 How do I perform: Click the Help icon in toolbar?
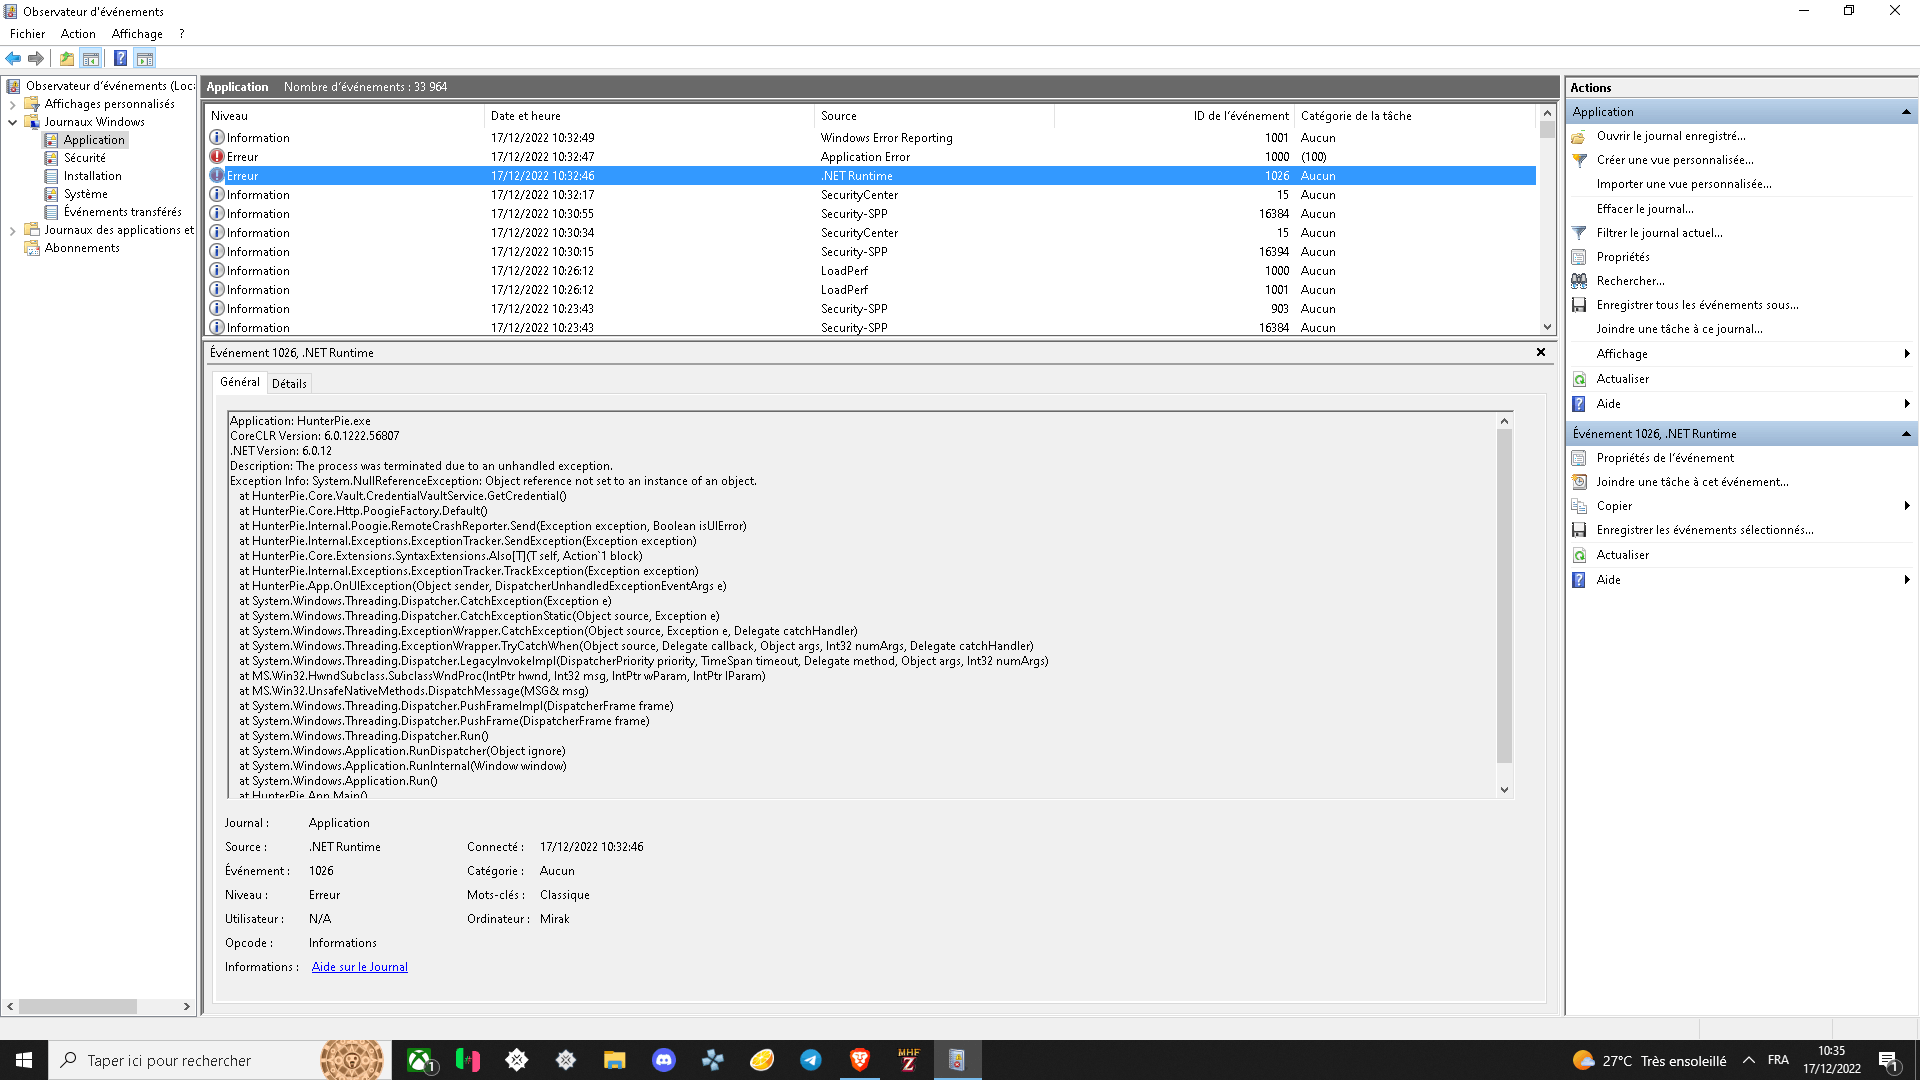[120, 58]
